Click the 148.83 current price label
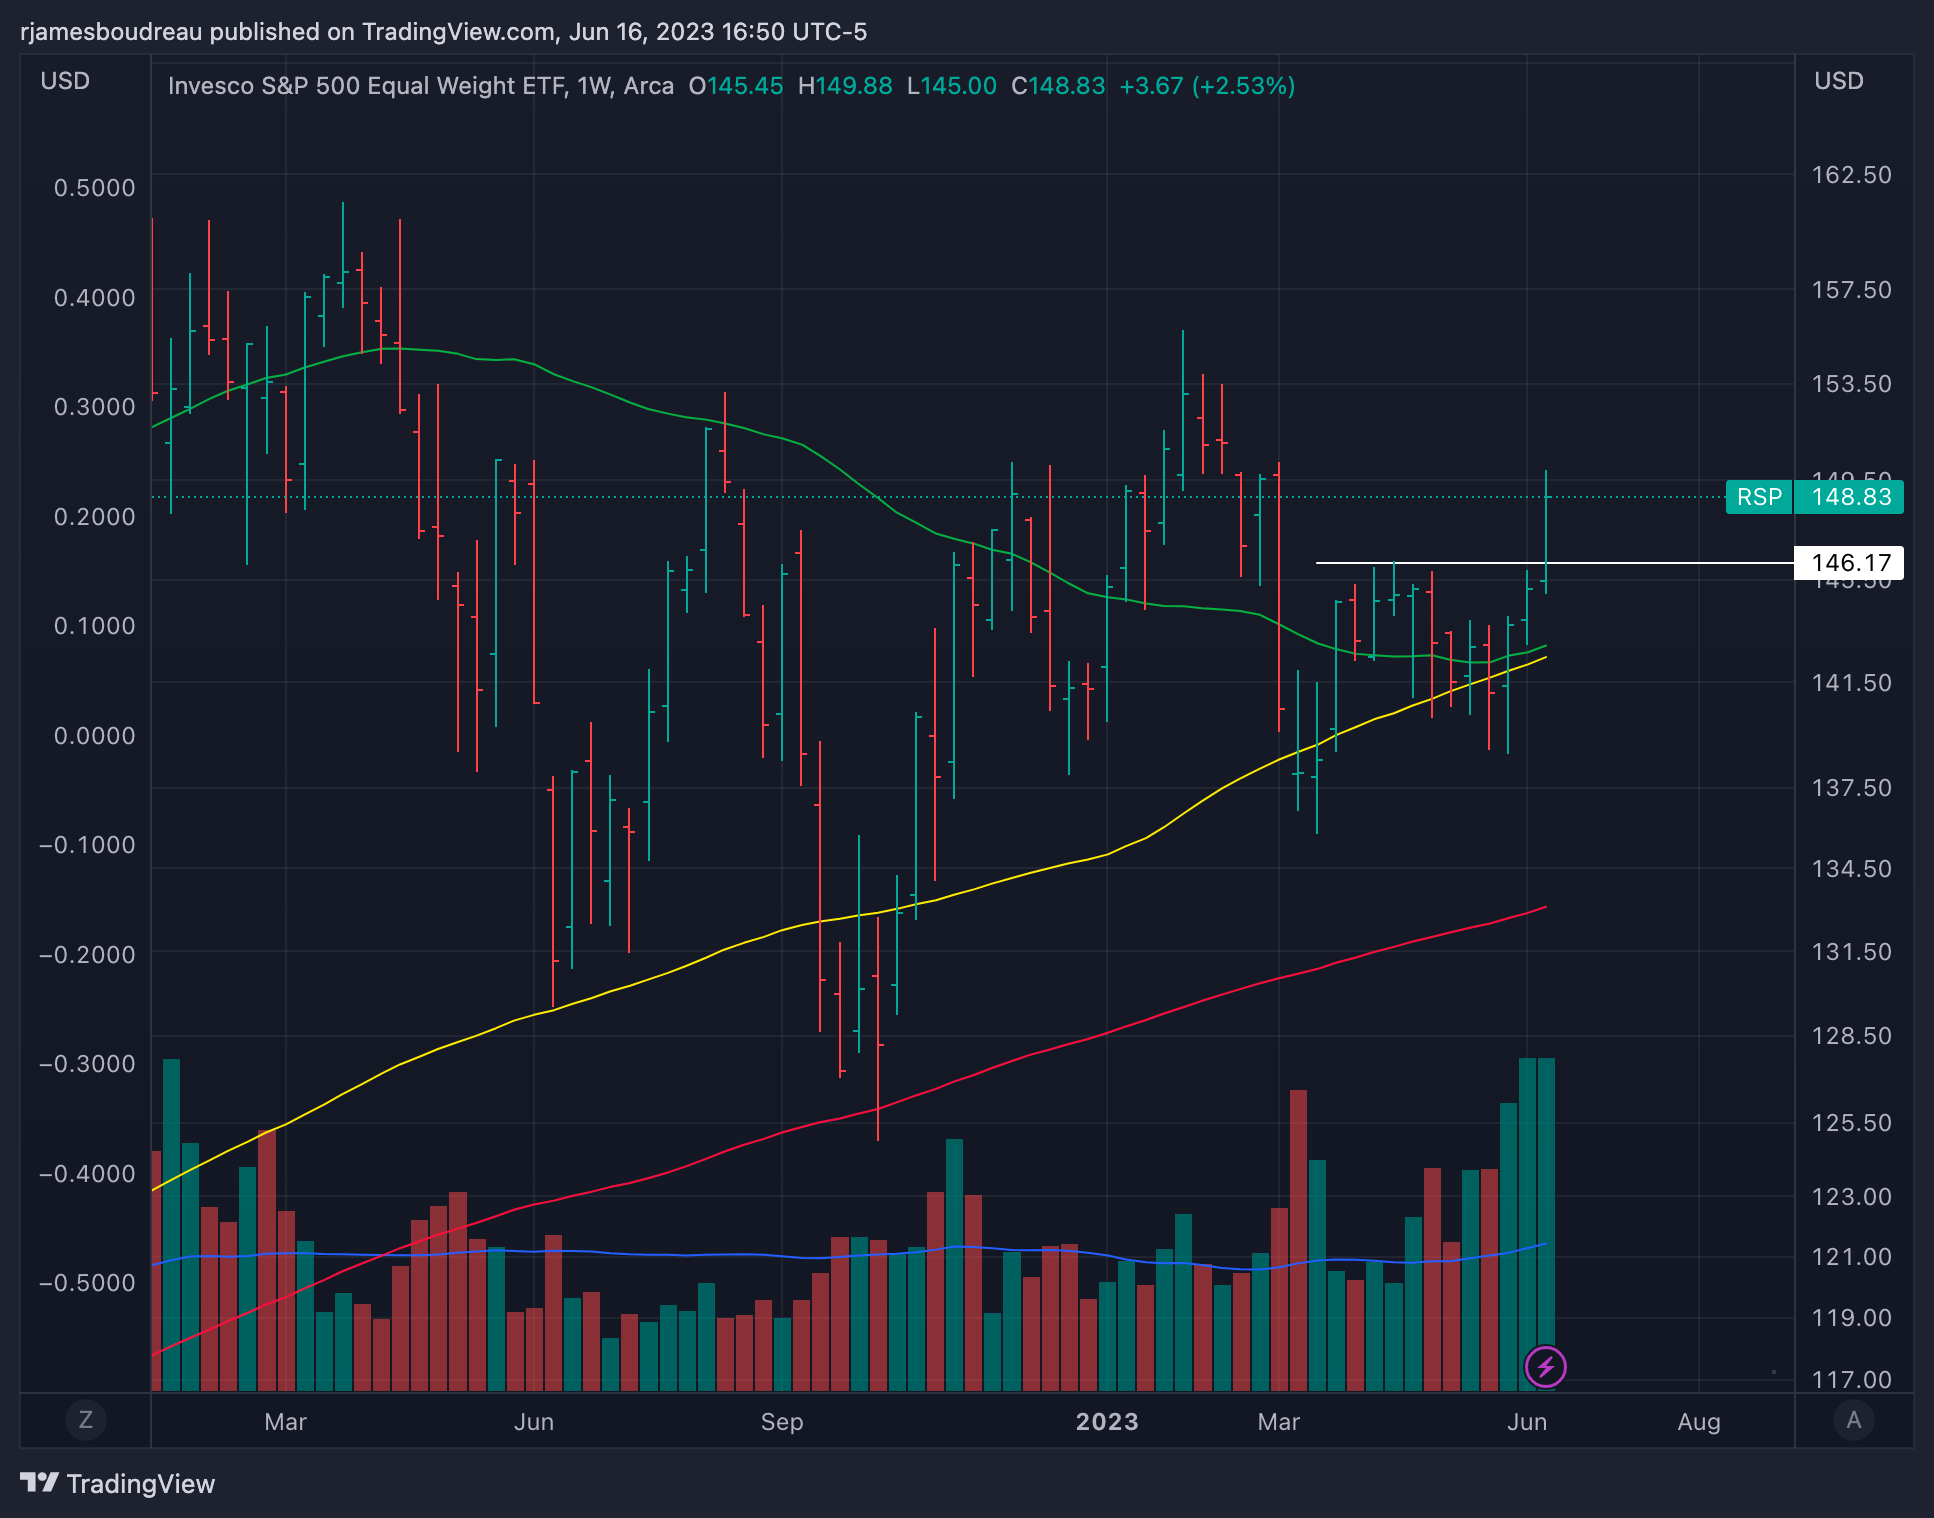This screenshot has height=1518, width=1934. click(x=1850, y=497)
